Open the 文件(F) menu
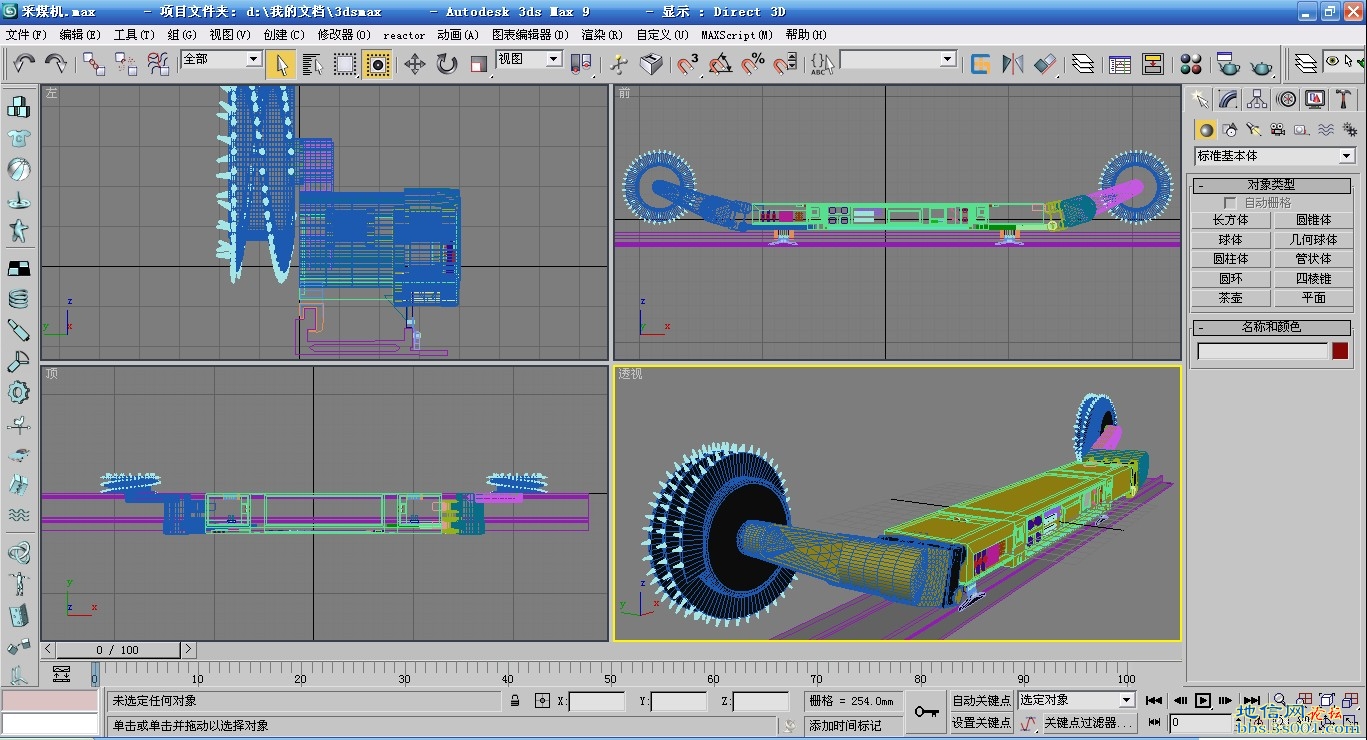Viewport: 1367px width, 740px height. coord(25,34)
